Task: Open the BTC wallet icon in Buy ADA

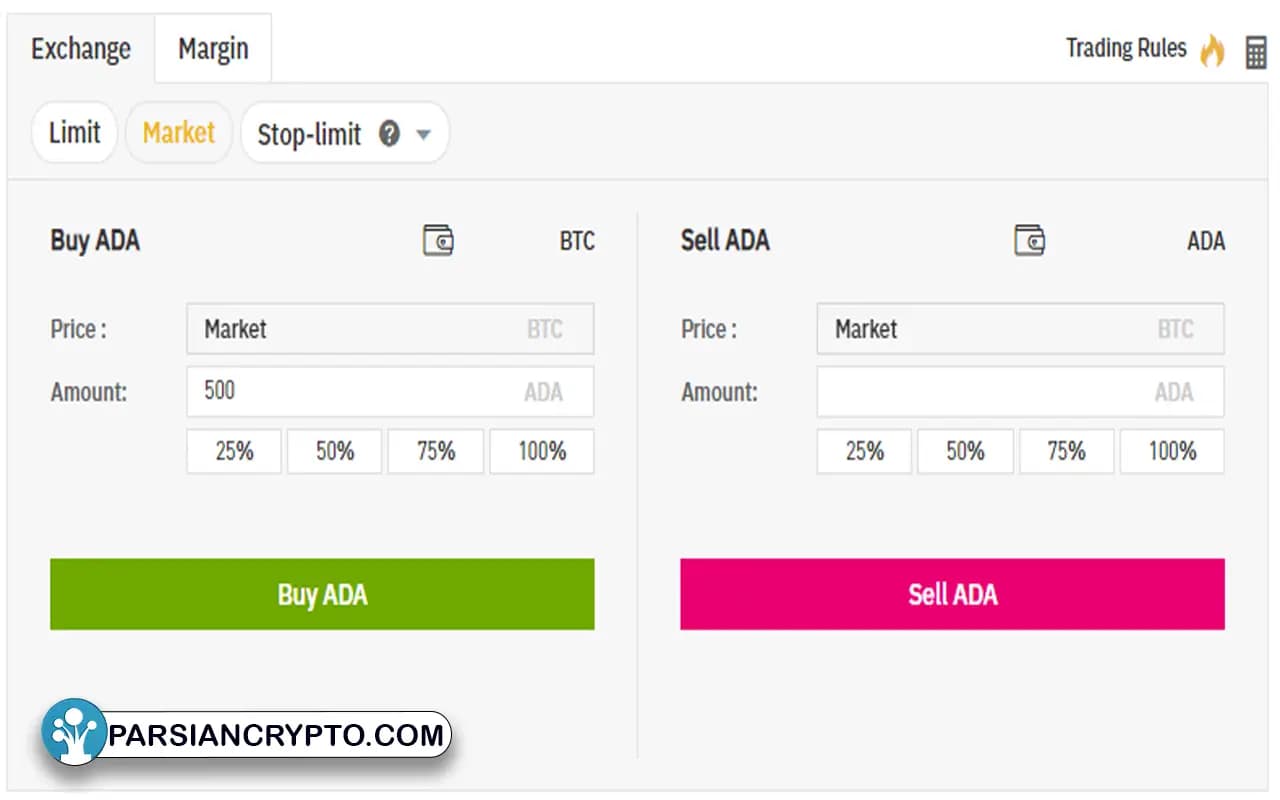Action: click(438, 240)
